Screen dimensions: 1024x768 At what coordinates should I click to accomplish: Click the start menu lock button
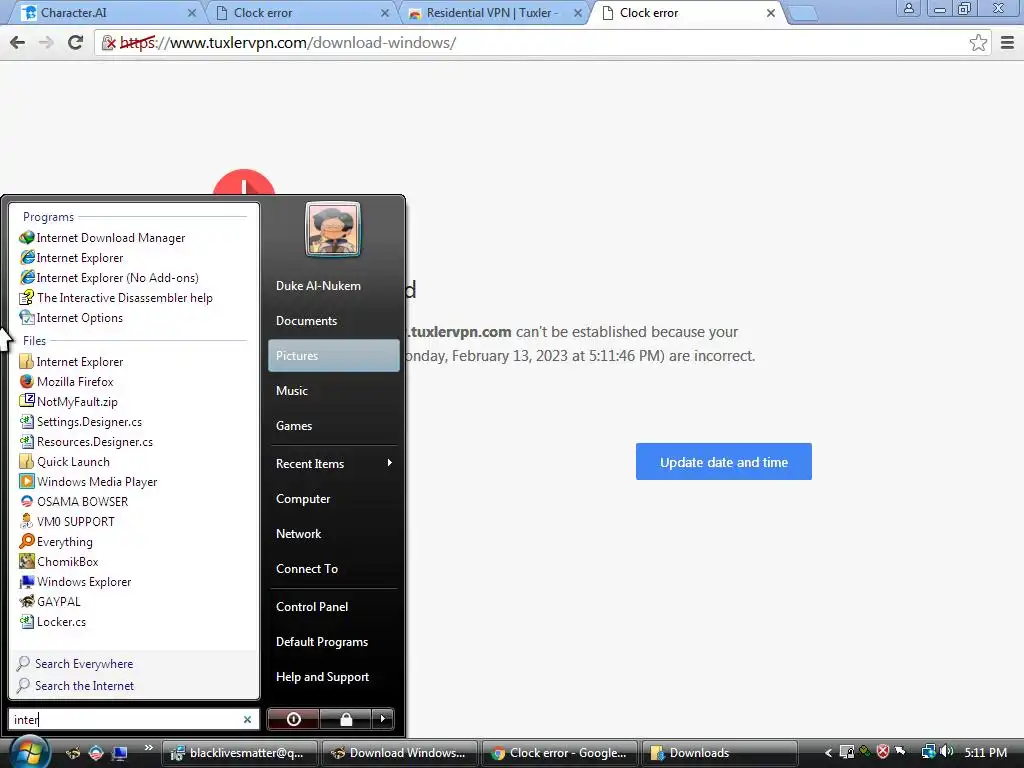[346, 719]
